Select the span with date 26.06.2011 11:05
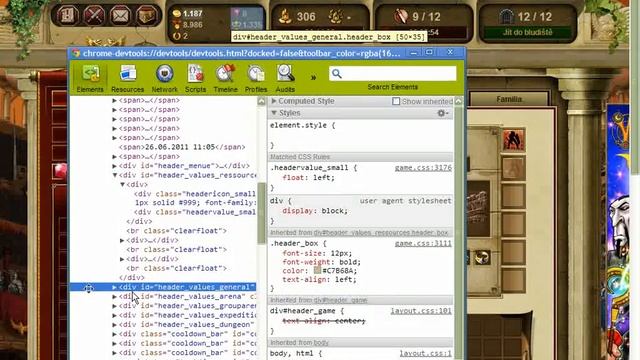The image size is (640, 360). (182, 147)
